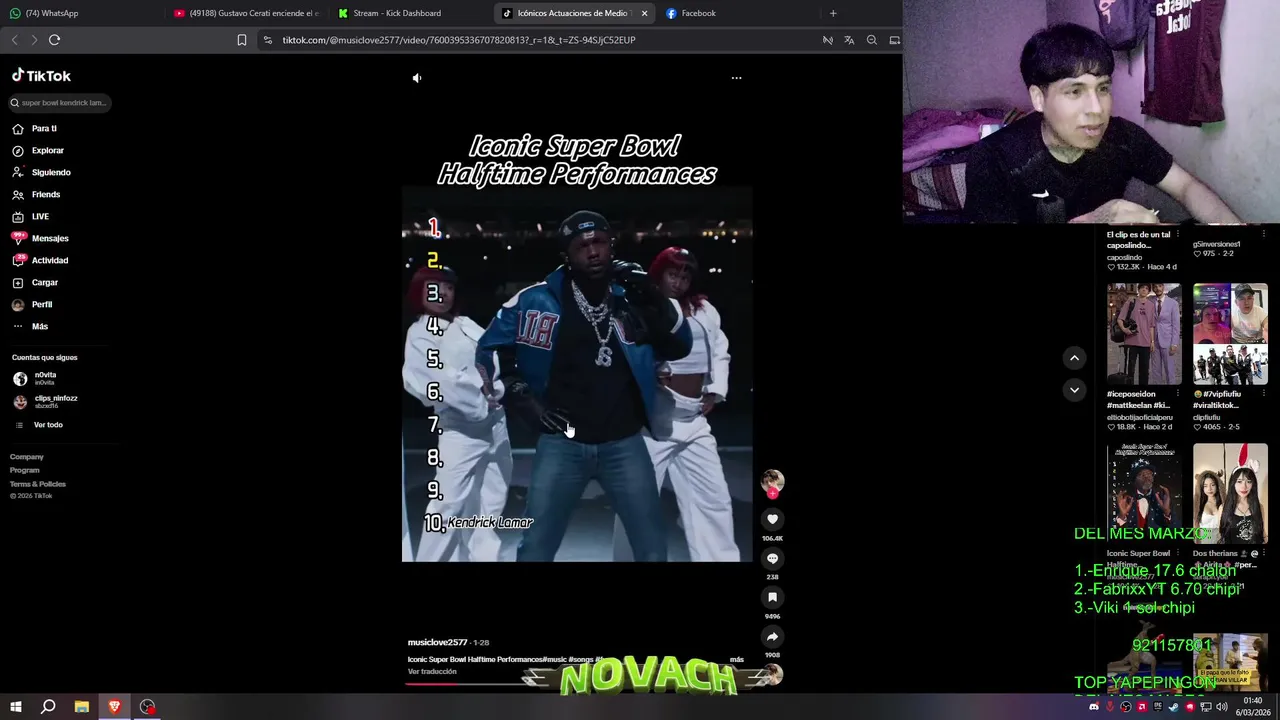Go to the next video with down chevron

1074,390
